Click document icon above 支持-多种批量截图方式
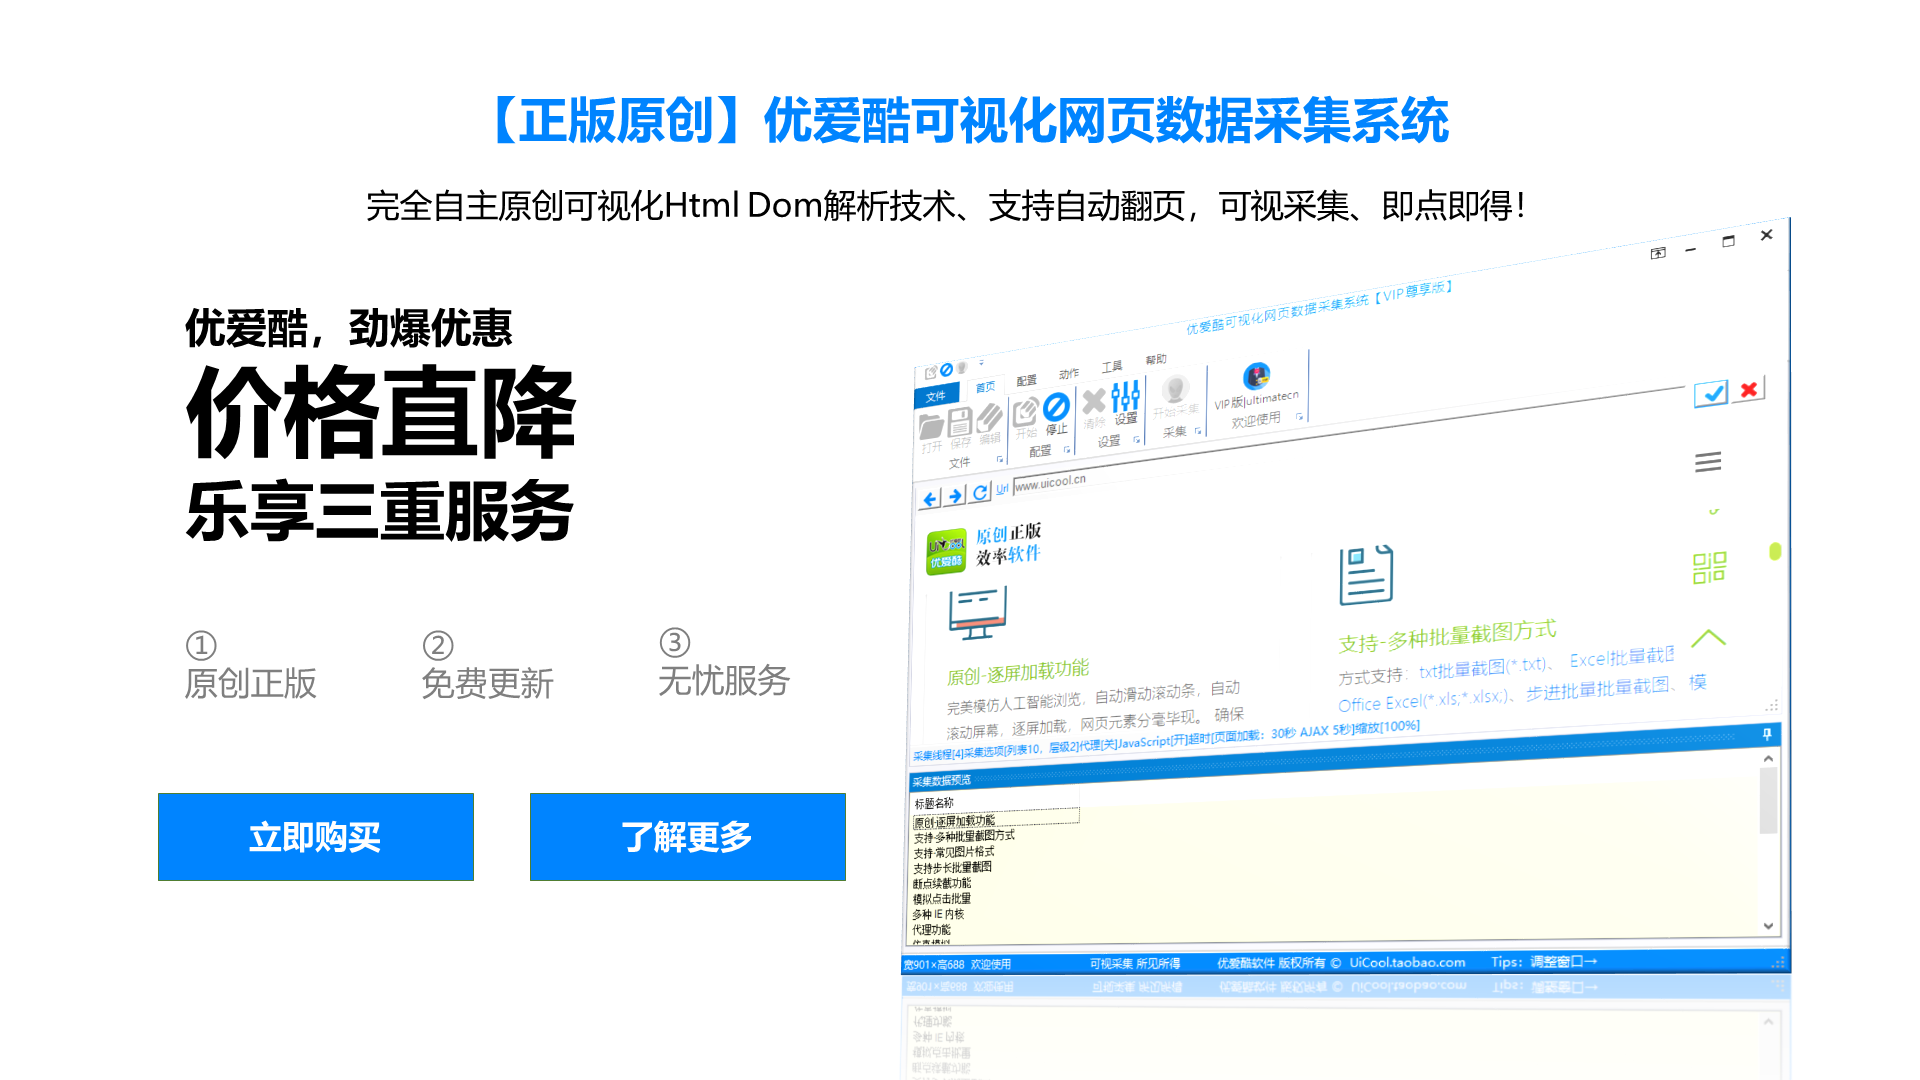The width and height of the screenshot is (1920, 1080). click(x=1366, y=575)
